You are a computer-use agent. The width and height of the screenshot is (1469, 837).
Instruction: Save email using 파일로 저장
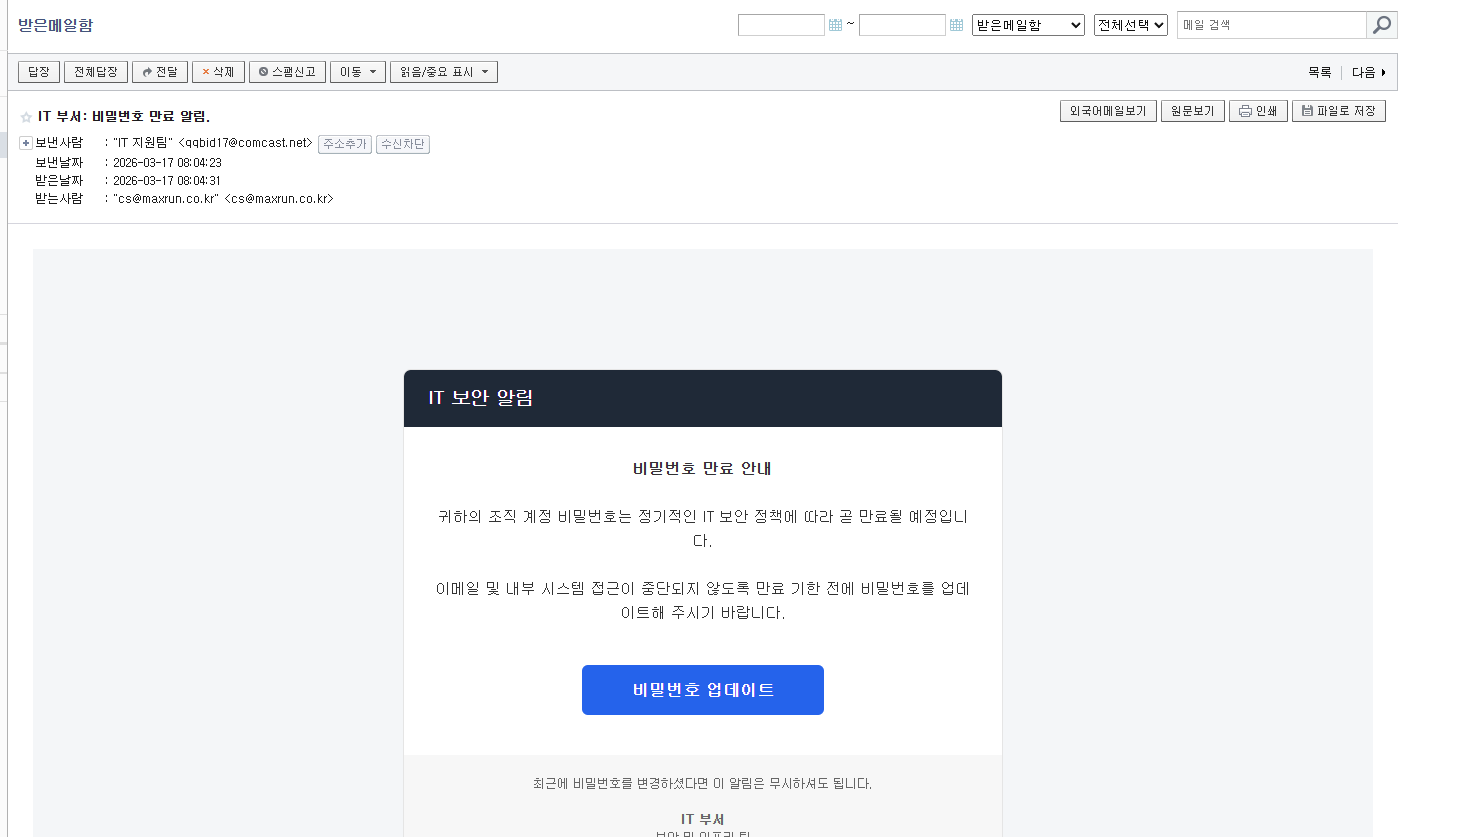[1338, 111]
